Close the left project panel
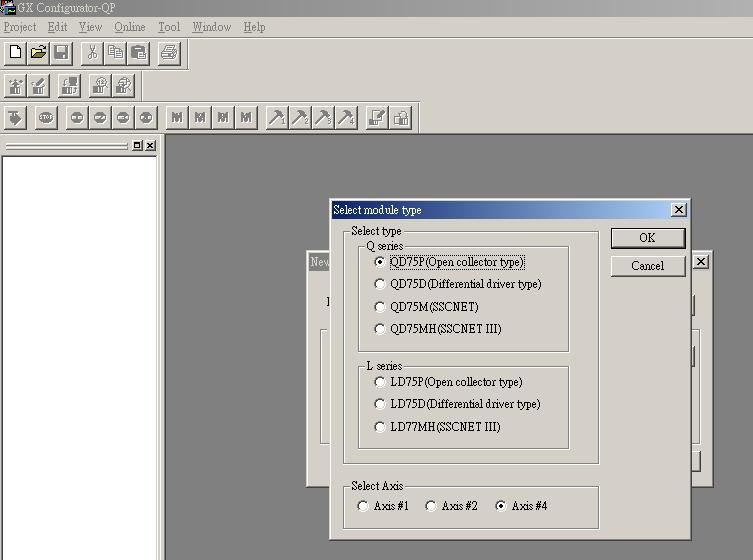The image size is (753, 560). (x=150, y=146)
